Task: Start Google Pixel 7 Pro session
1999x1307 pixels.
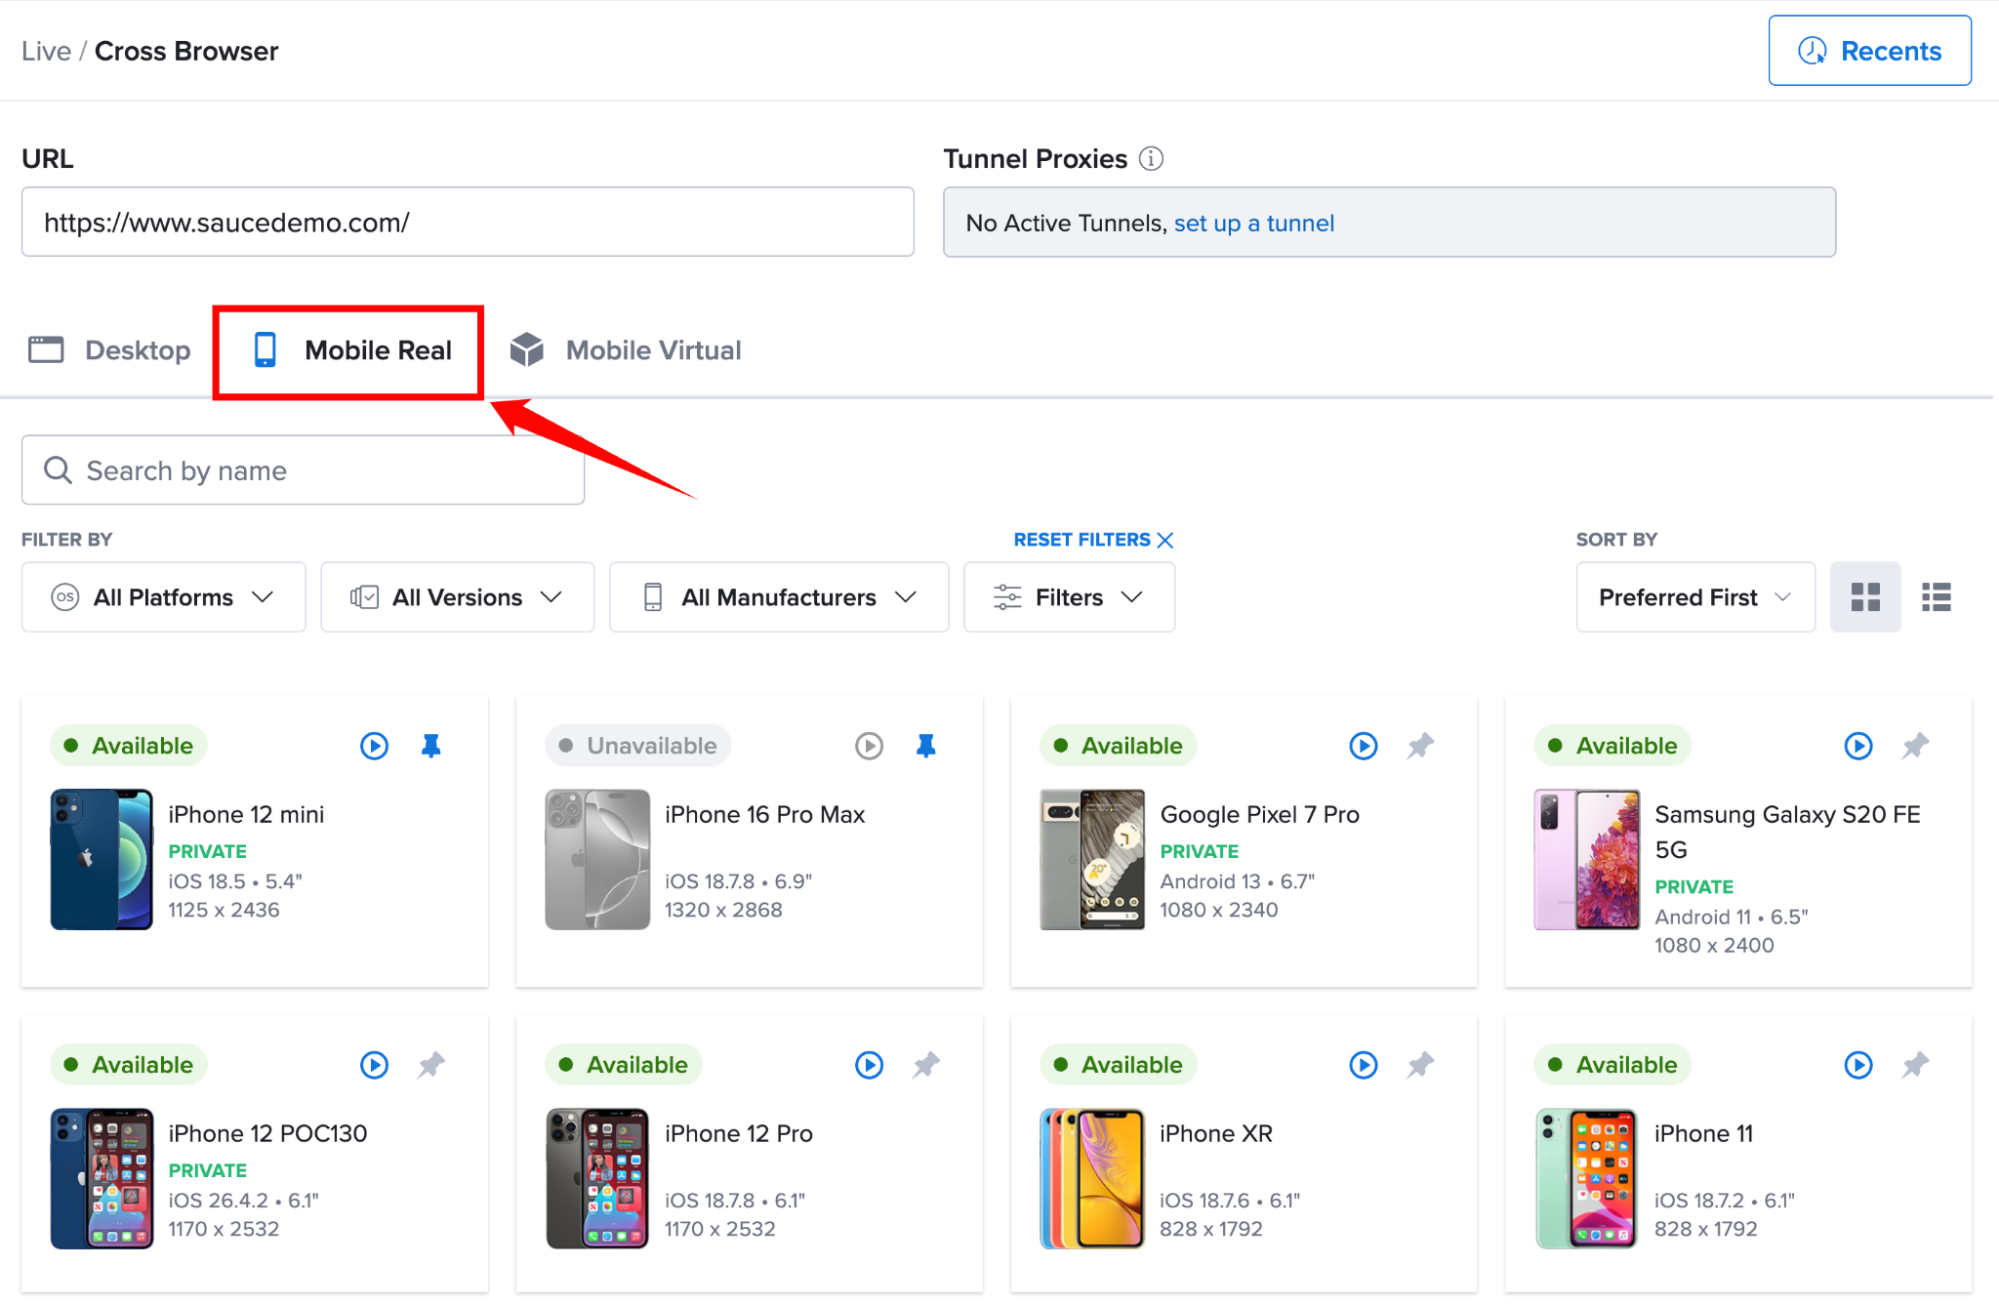Action: coord(1363,746)
